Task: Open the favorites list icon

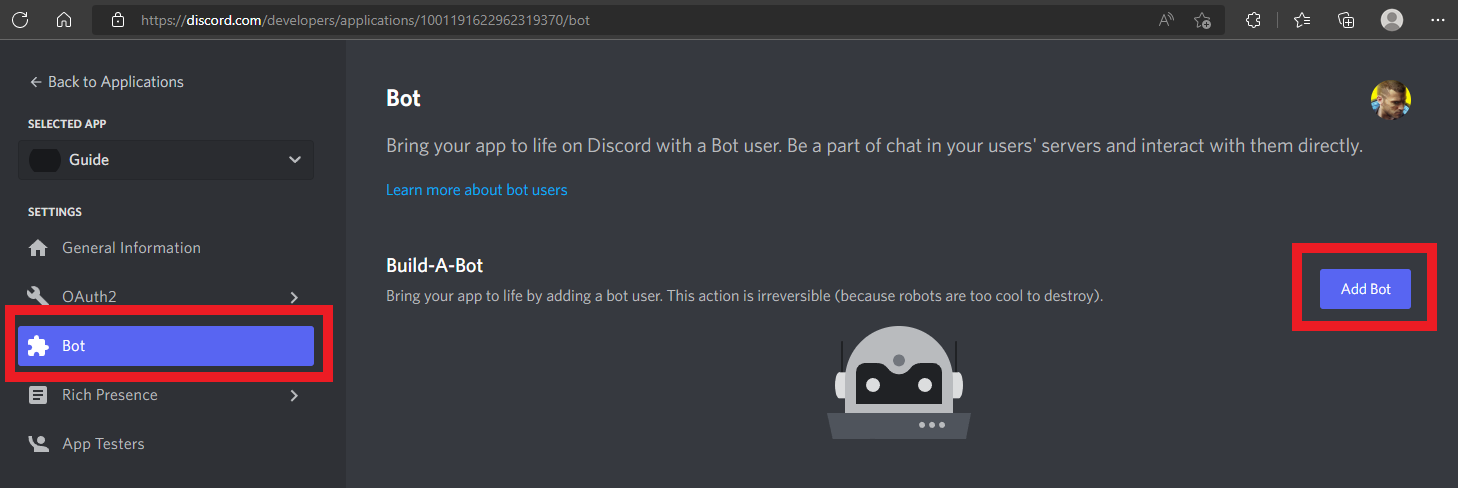Action: 1301,20
